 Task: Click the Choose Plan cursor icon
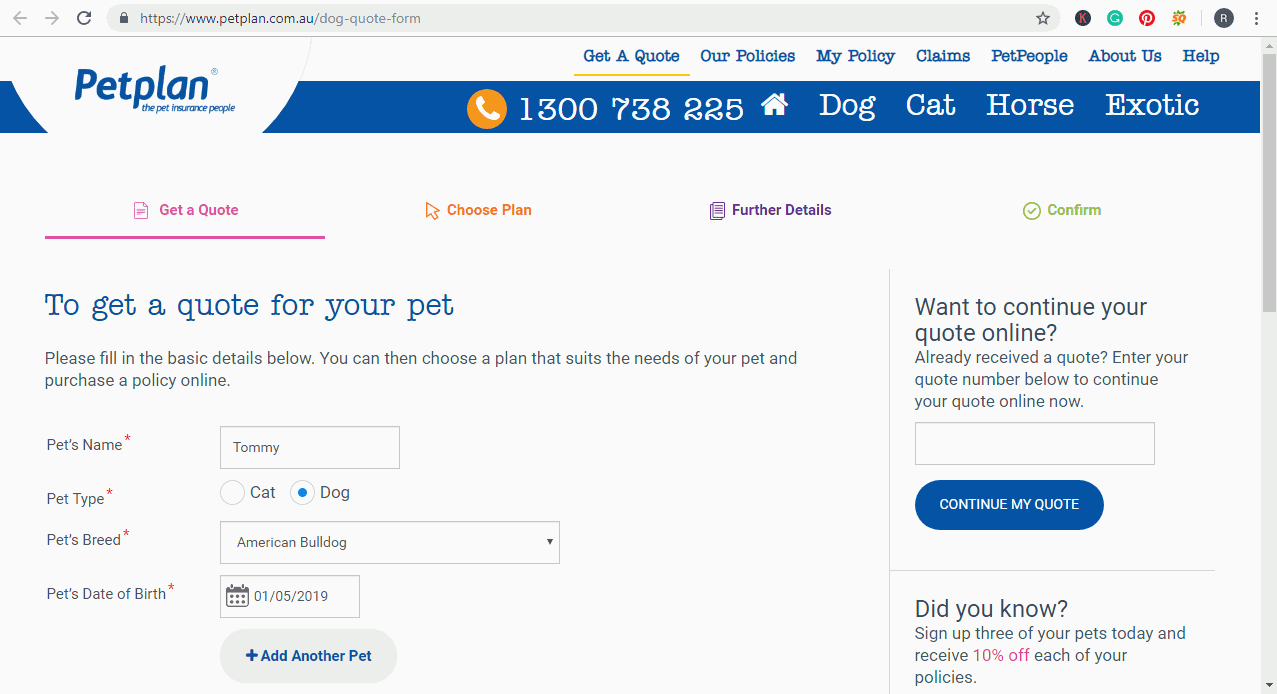pos(431,210)
